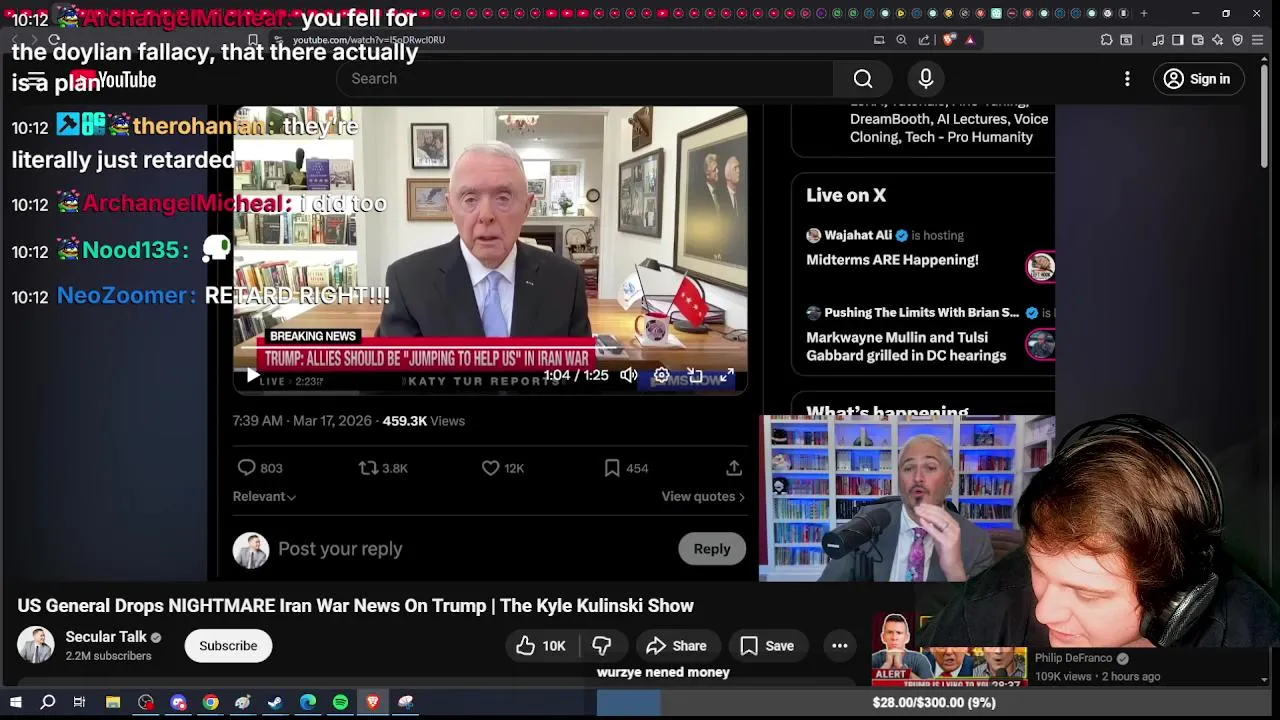Save the video to a playlist
Viewport: 1280px width, 720px height.
click(767, 646)
